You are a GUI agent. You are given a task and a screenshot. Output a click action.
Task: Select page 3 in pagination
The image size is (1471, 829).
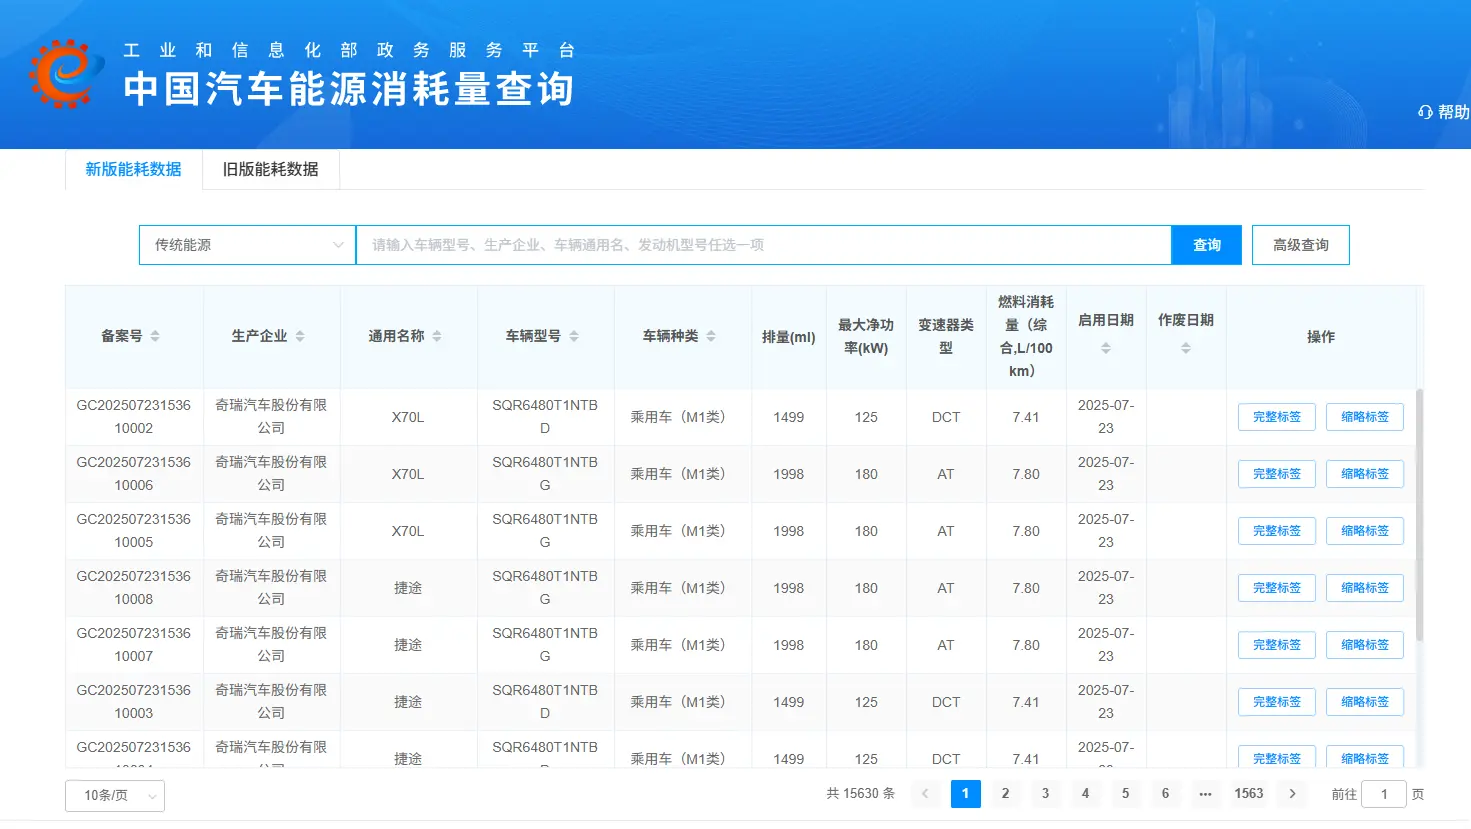point(1045,794)
